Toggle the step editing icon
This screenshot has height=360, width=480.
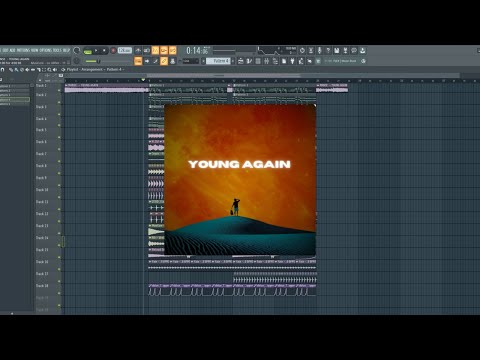[x=155, y=61]
